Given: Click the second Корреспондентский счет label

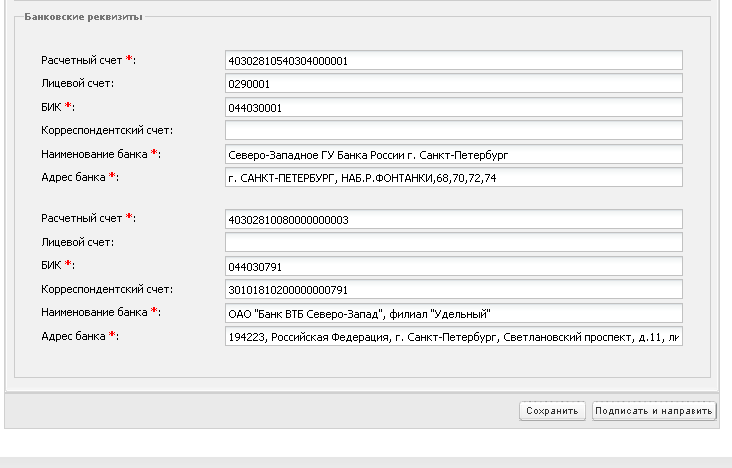Looking at the screenshot, I should (107, 289).
